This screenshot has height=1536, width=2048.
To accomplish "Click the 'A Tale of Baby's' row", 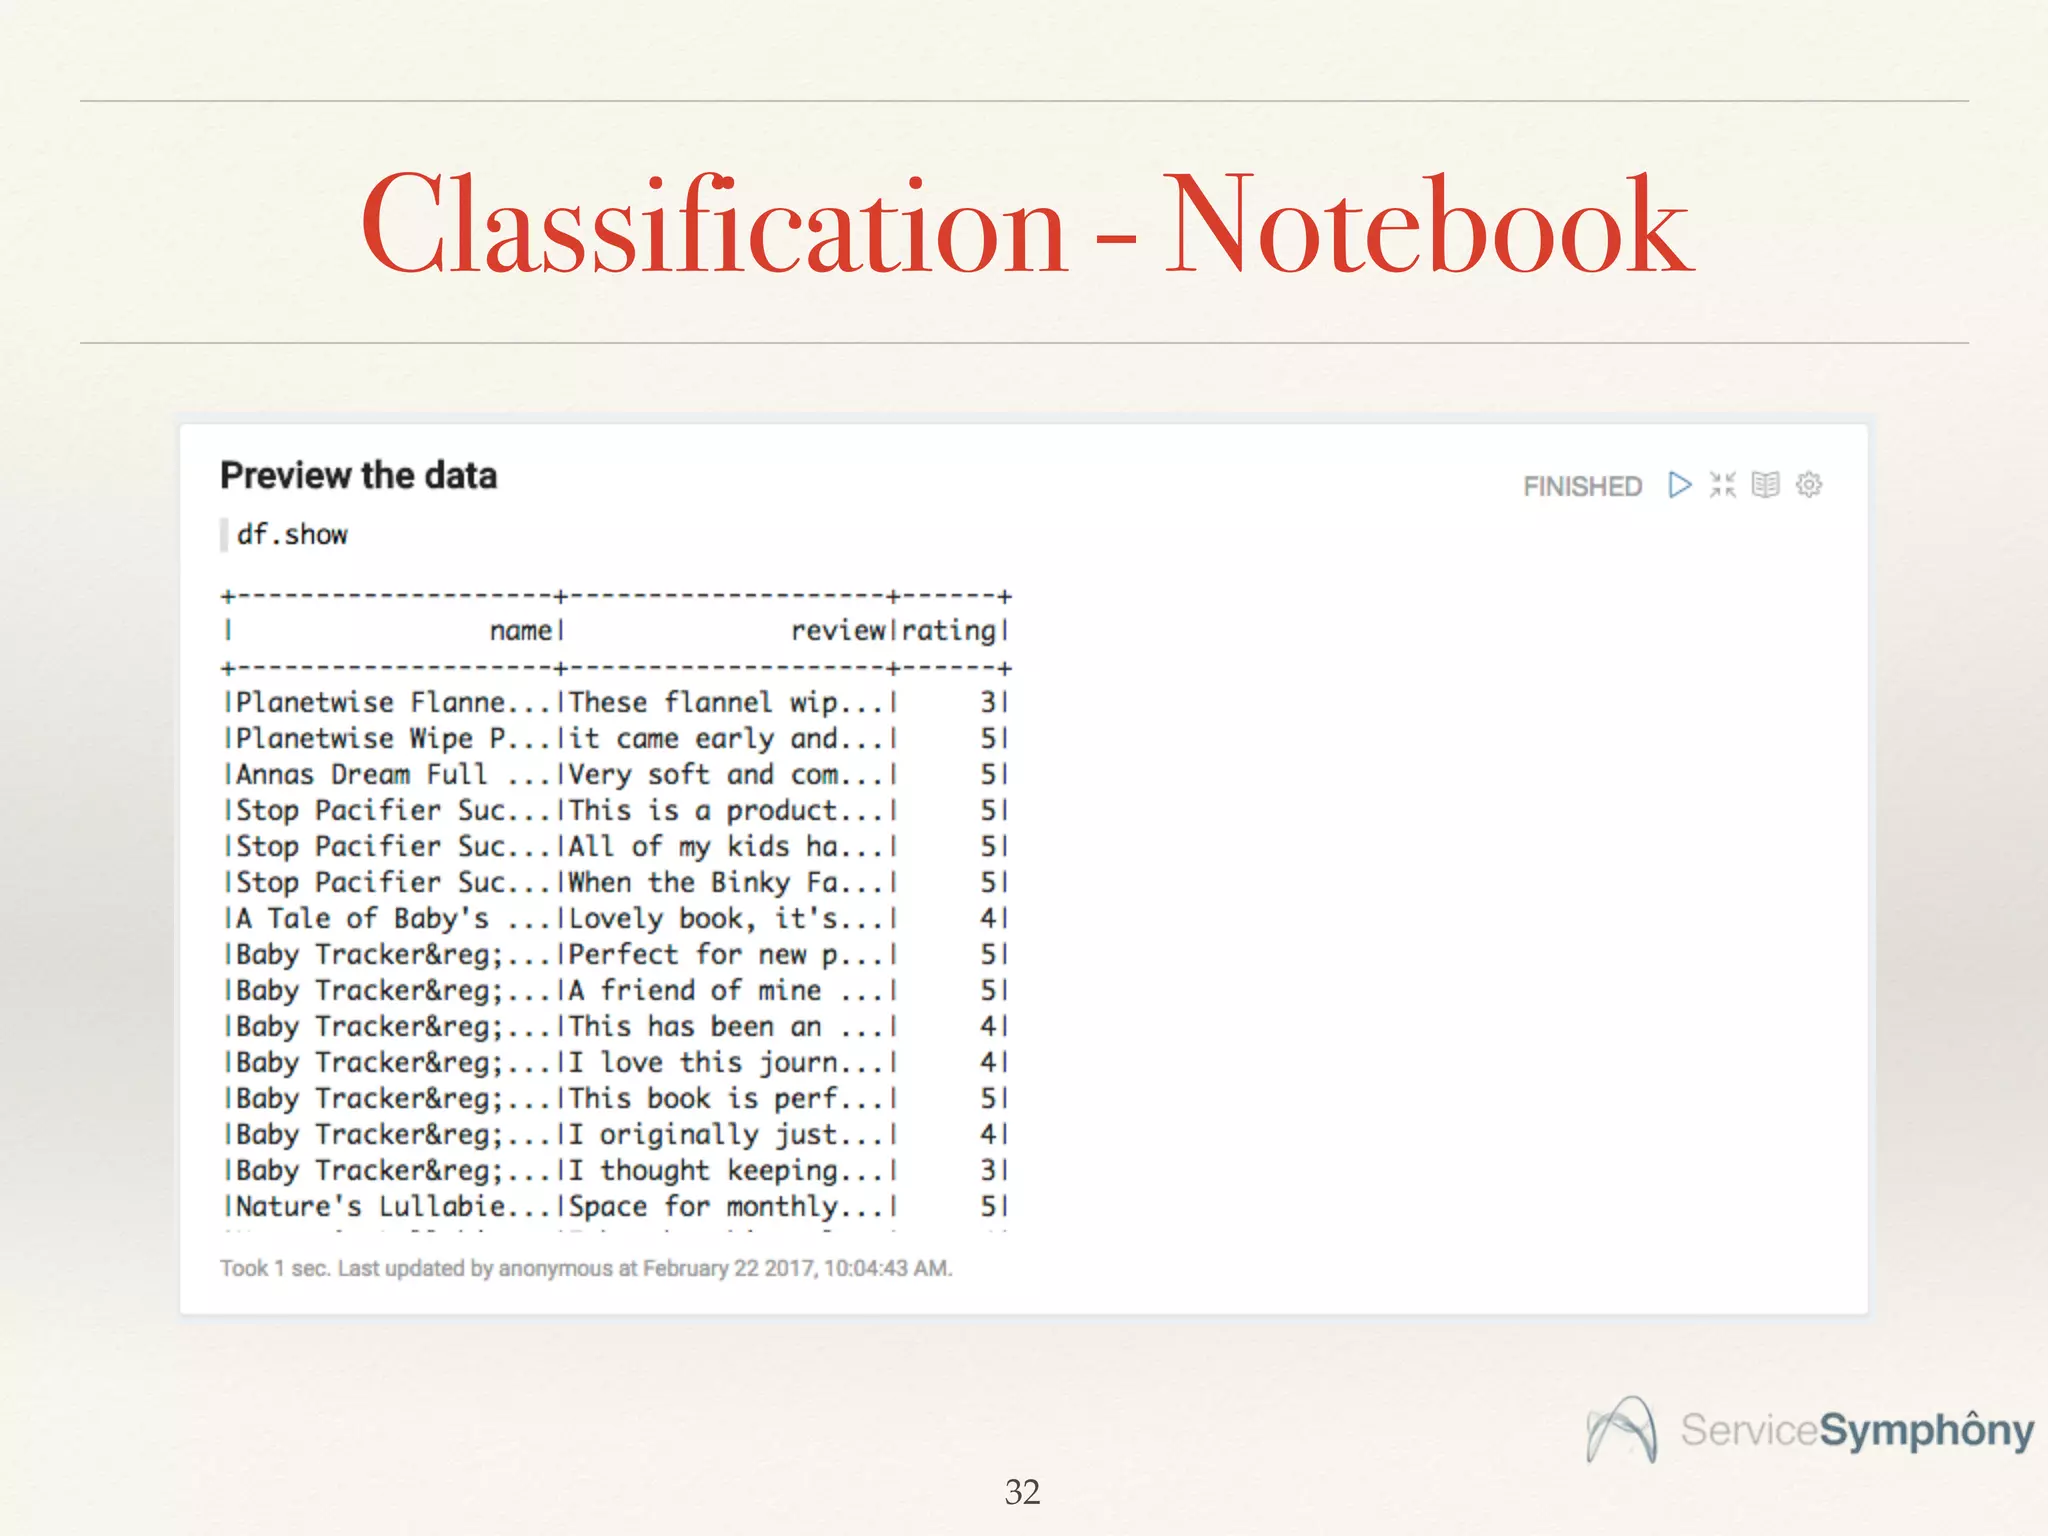I will tap(364, 918).
